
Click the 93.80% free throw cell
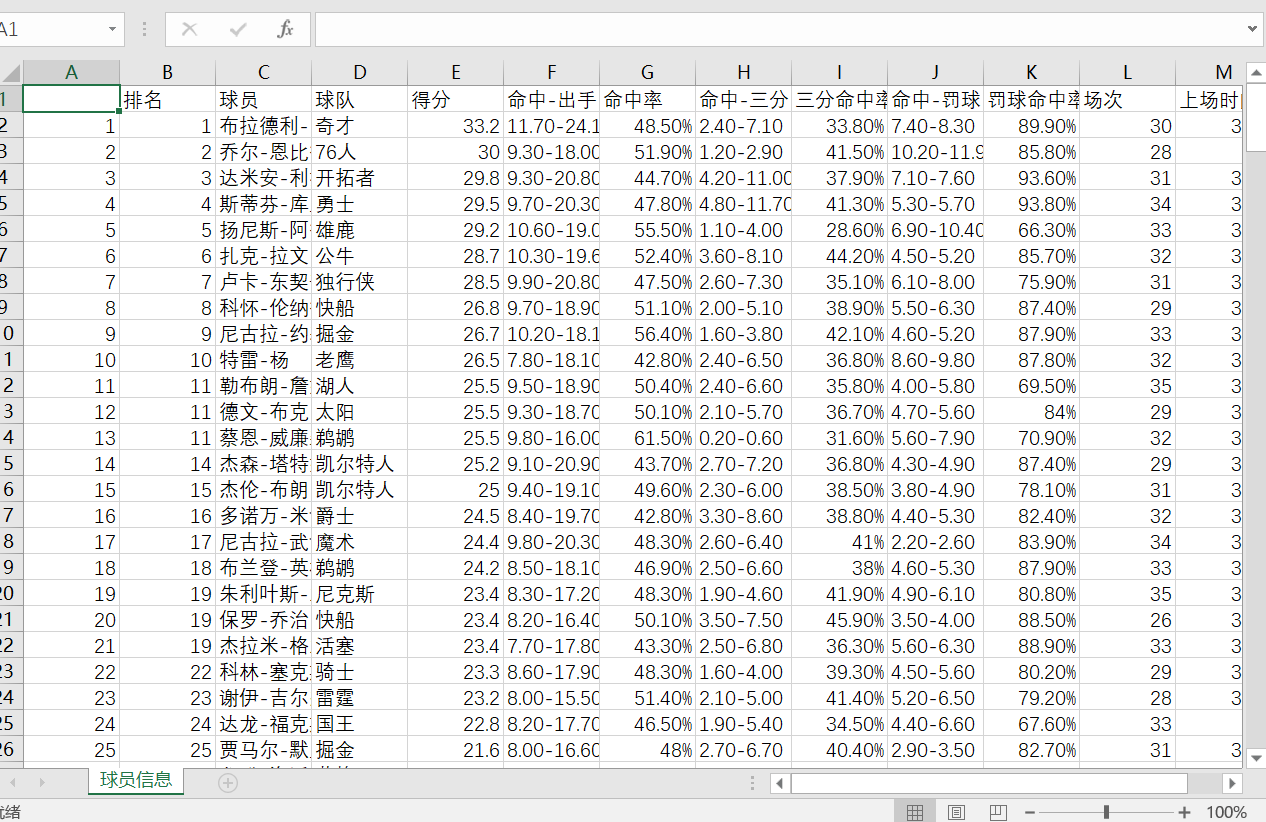[1031, 204]
